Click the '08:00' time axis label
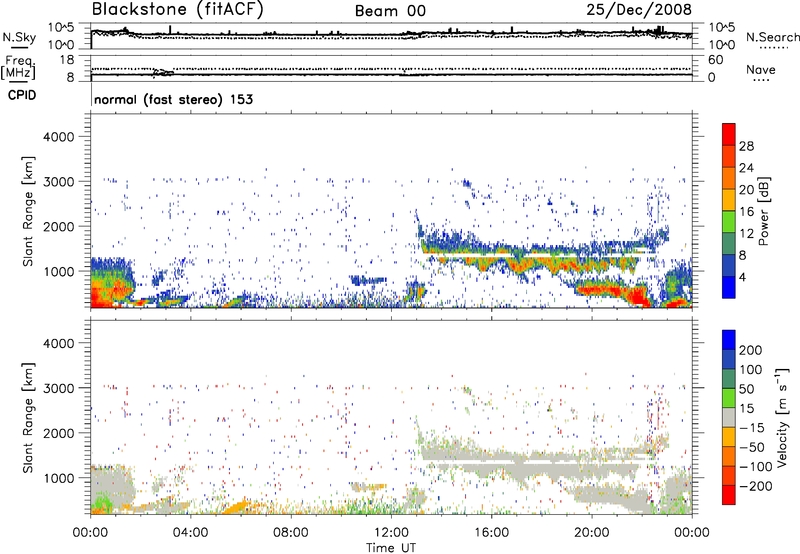This screenshot has height=554, width=800. coord(290,533)
